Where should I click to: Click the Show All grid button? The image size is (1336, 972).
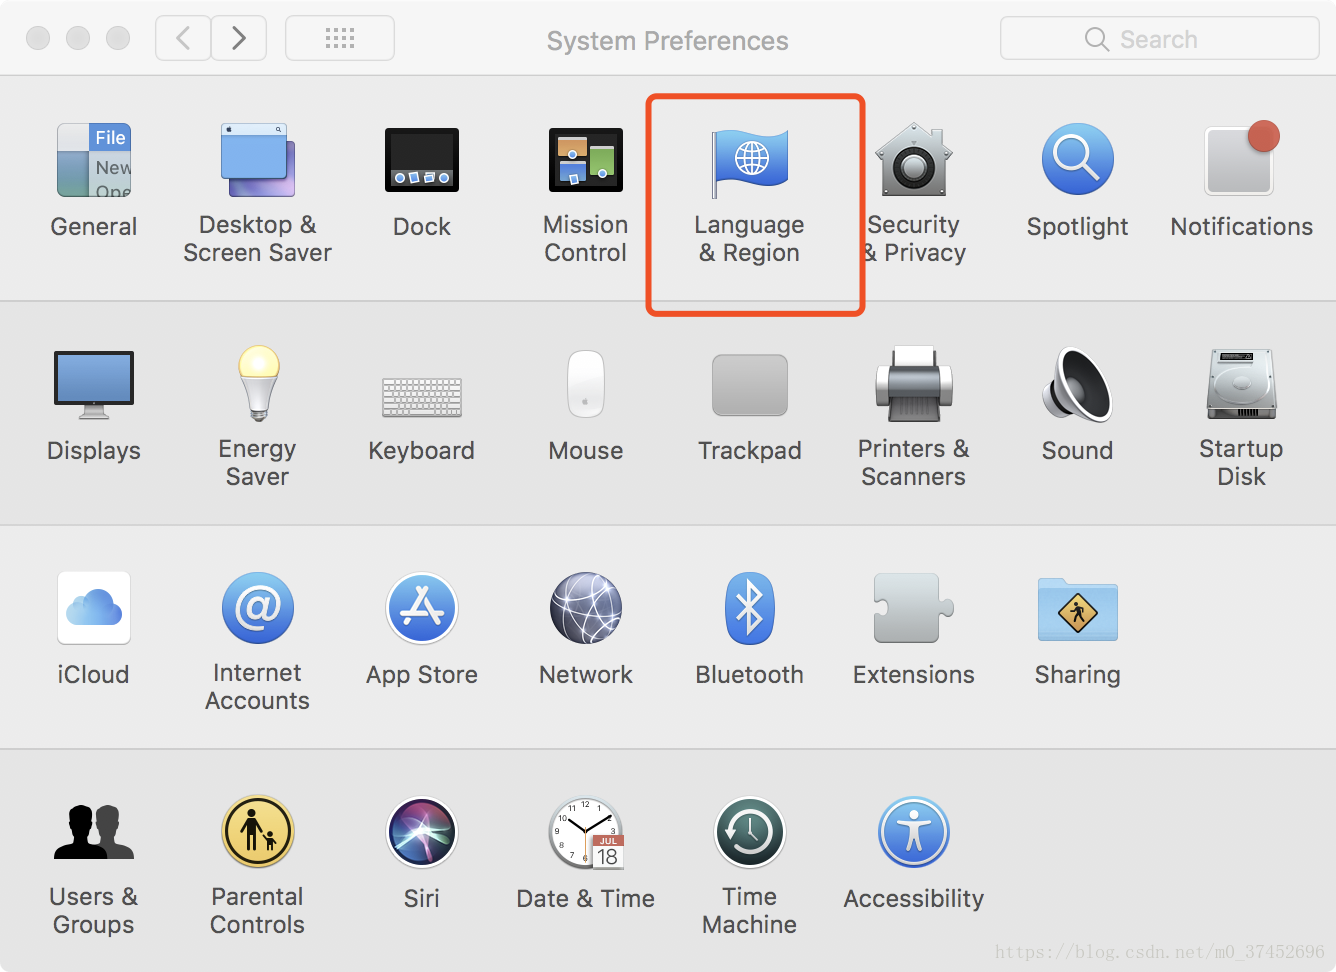340,39
